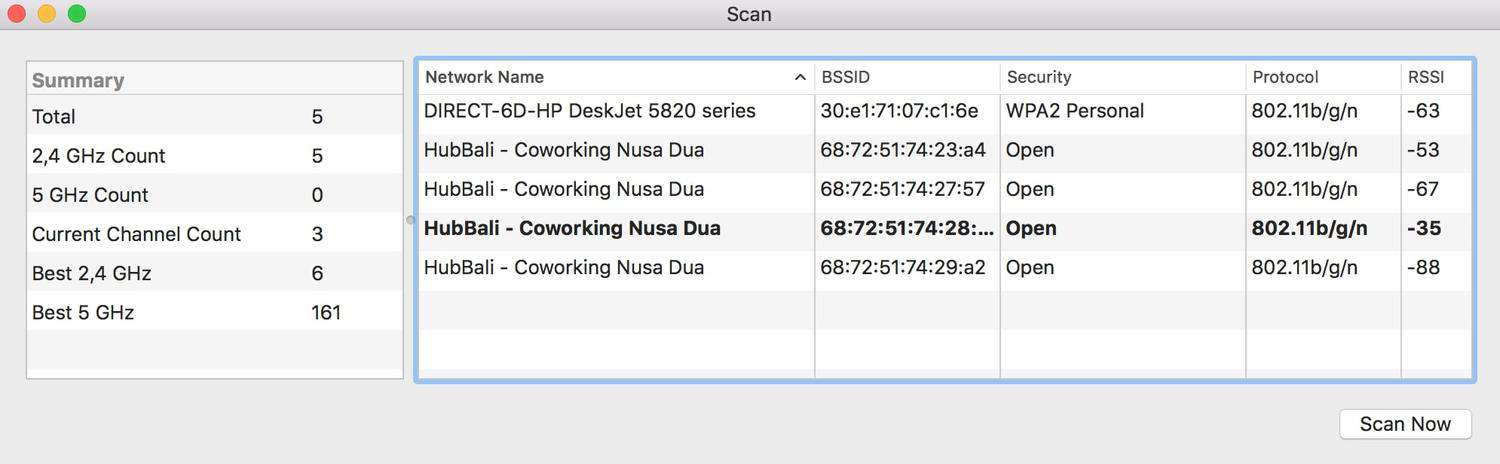Sort networks by BSSID column
1500x464 pixels.
pos(907,77)
